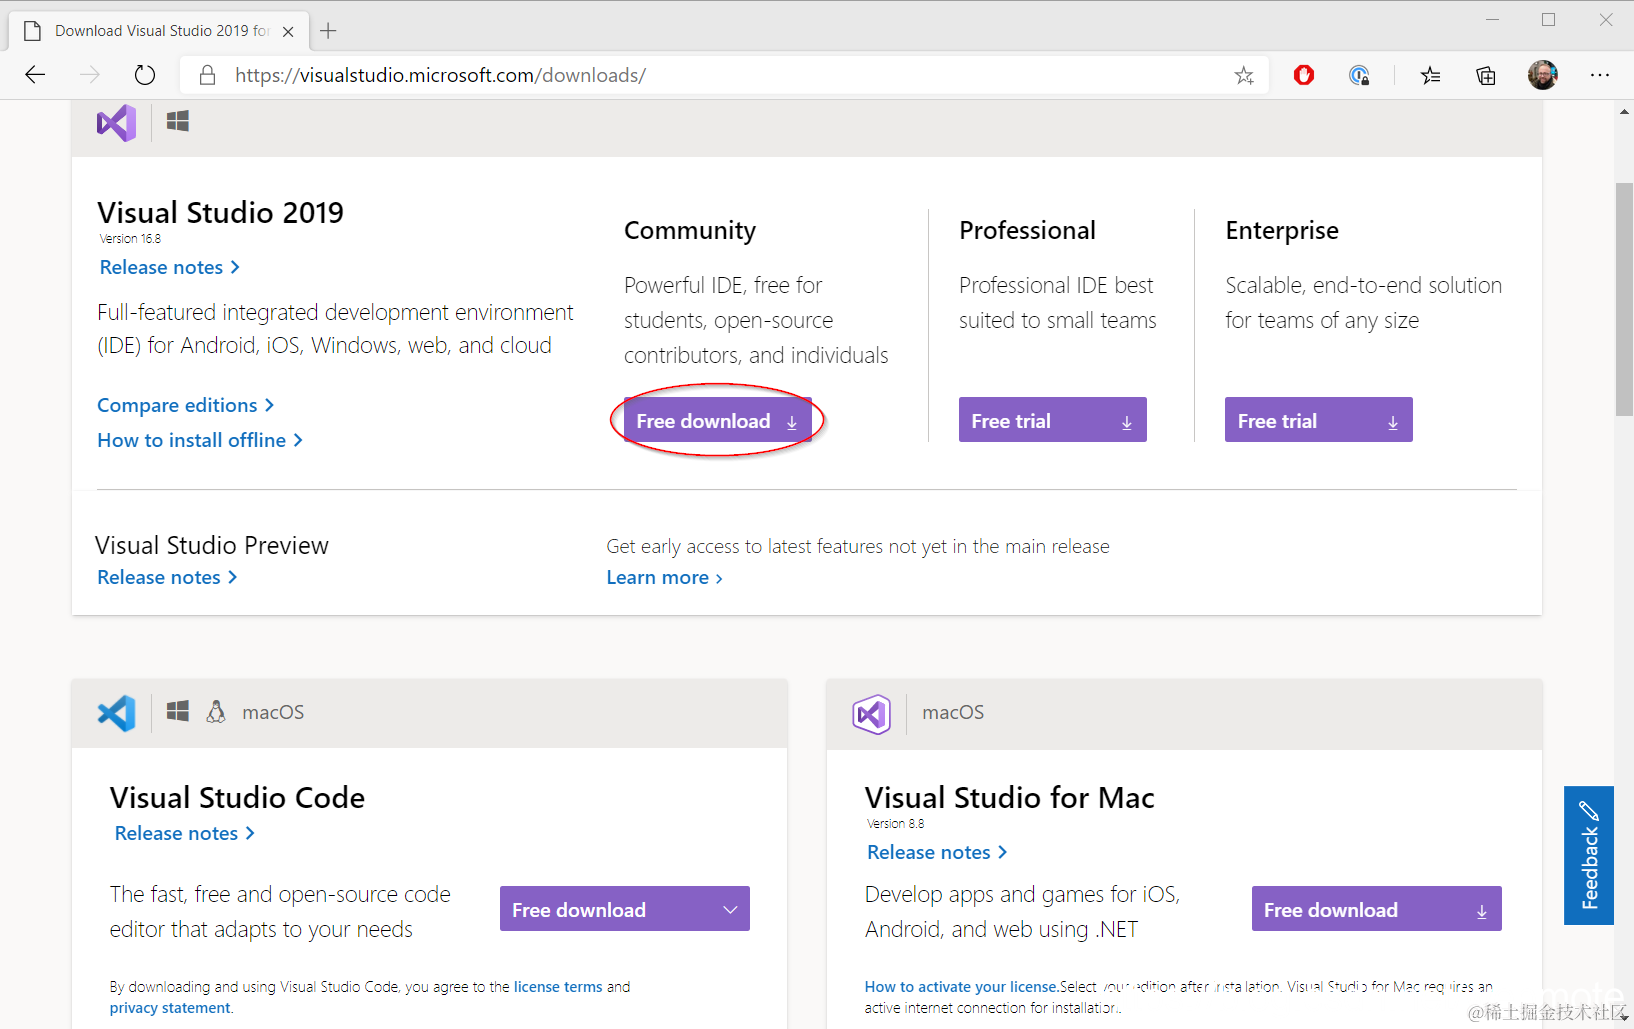Click the browser back arrow
The width and height of the screenshot is (1634, 1029).
click(35, 75)
